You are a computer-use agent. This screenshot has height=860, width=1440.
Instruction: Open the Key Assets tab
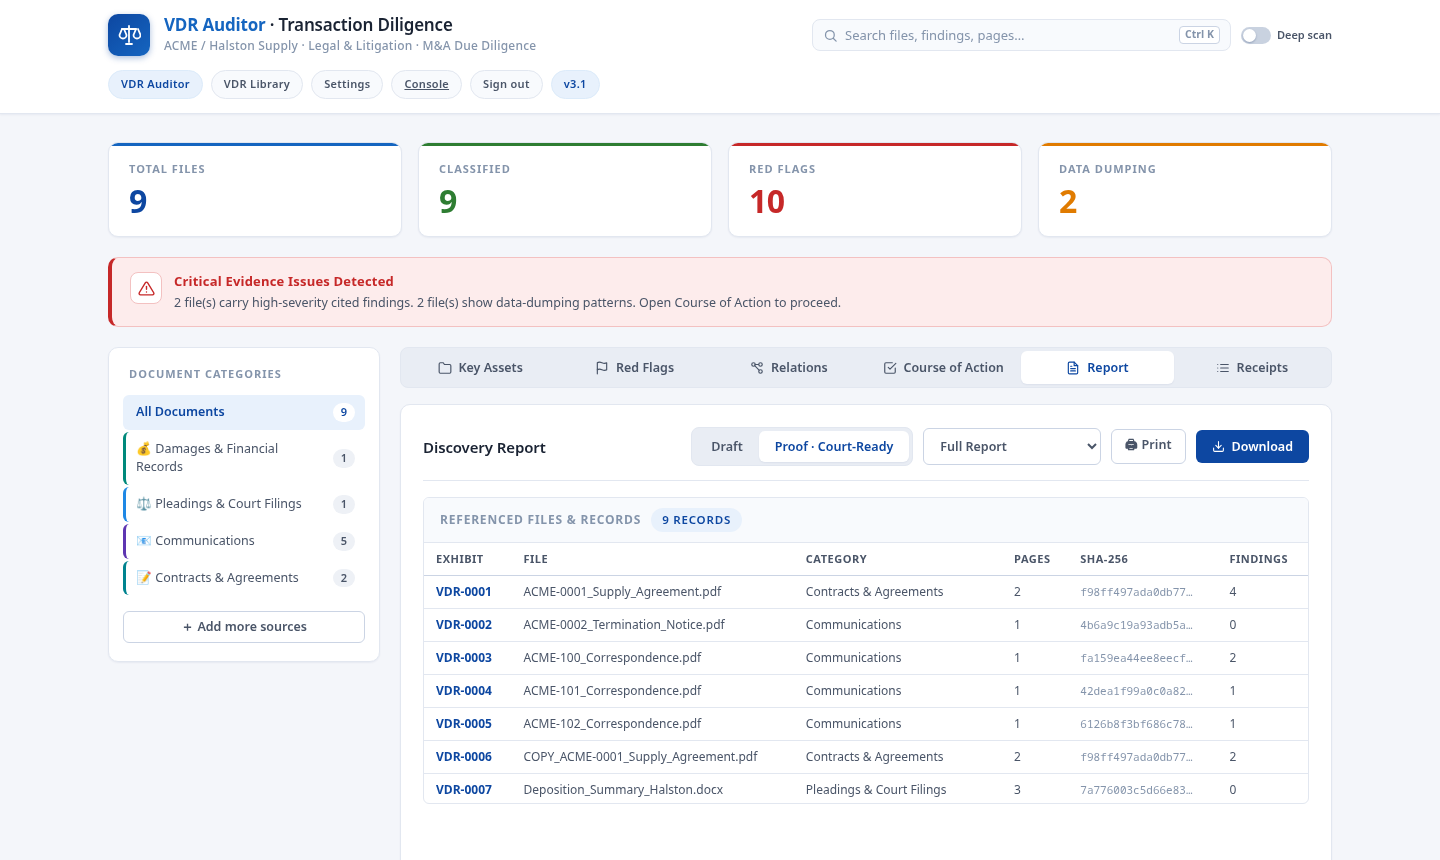point(480,368)
